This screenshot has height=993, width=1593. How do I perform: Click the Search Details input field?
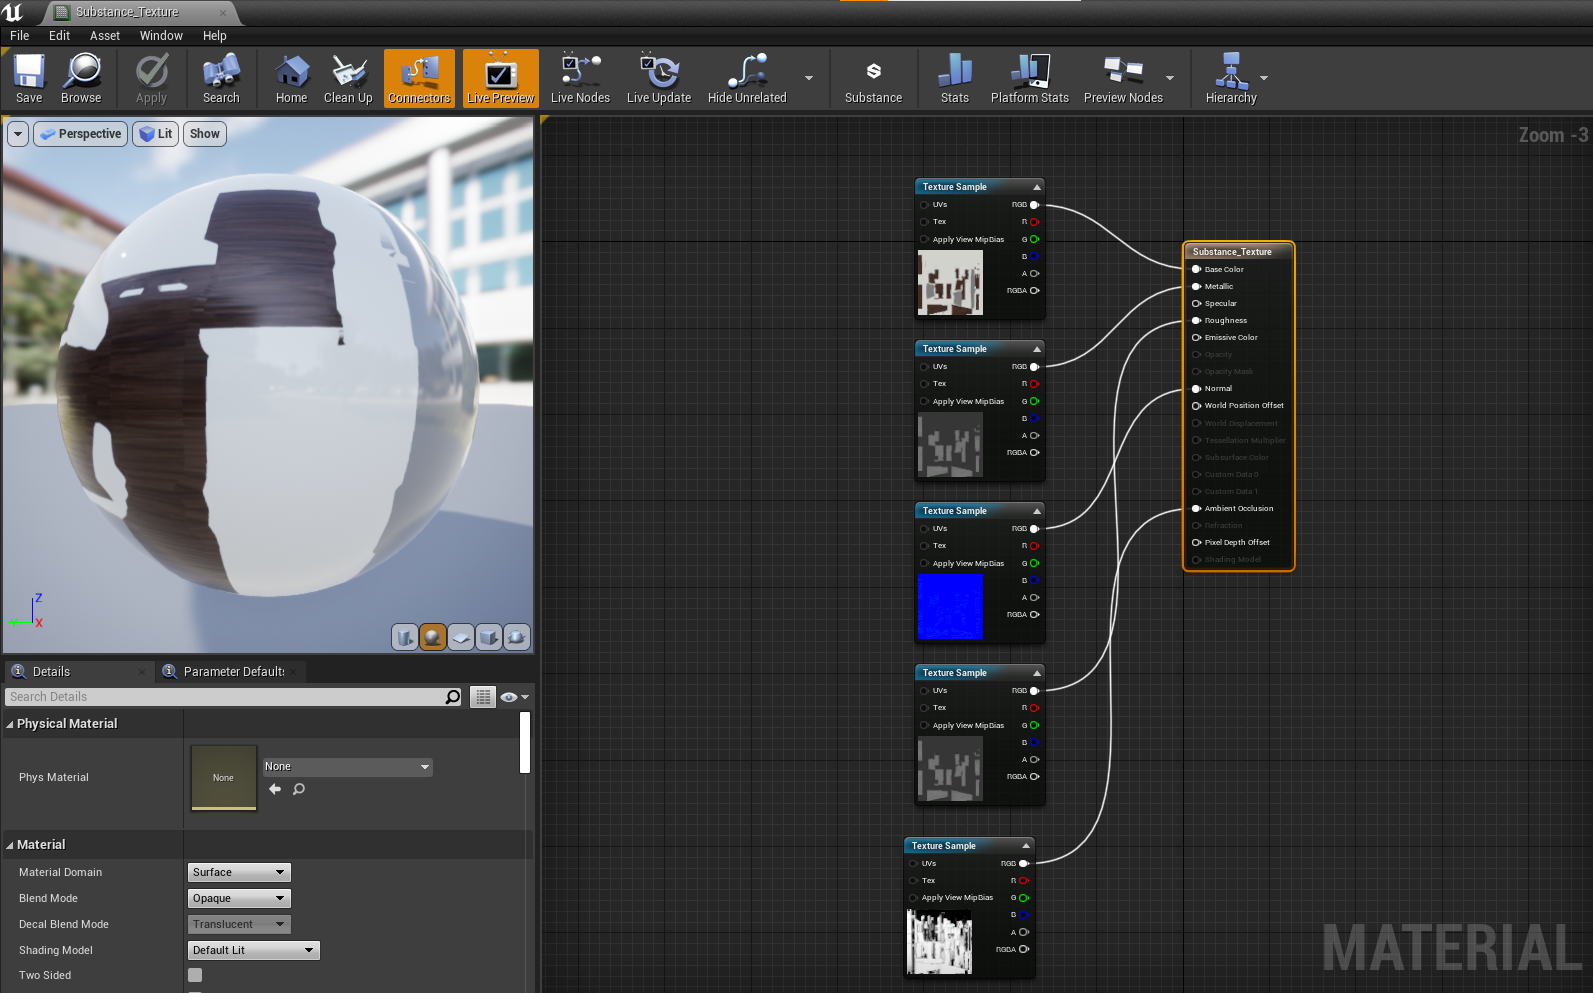click(225, 697)
